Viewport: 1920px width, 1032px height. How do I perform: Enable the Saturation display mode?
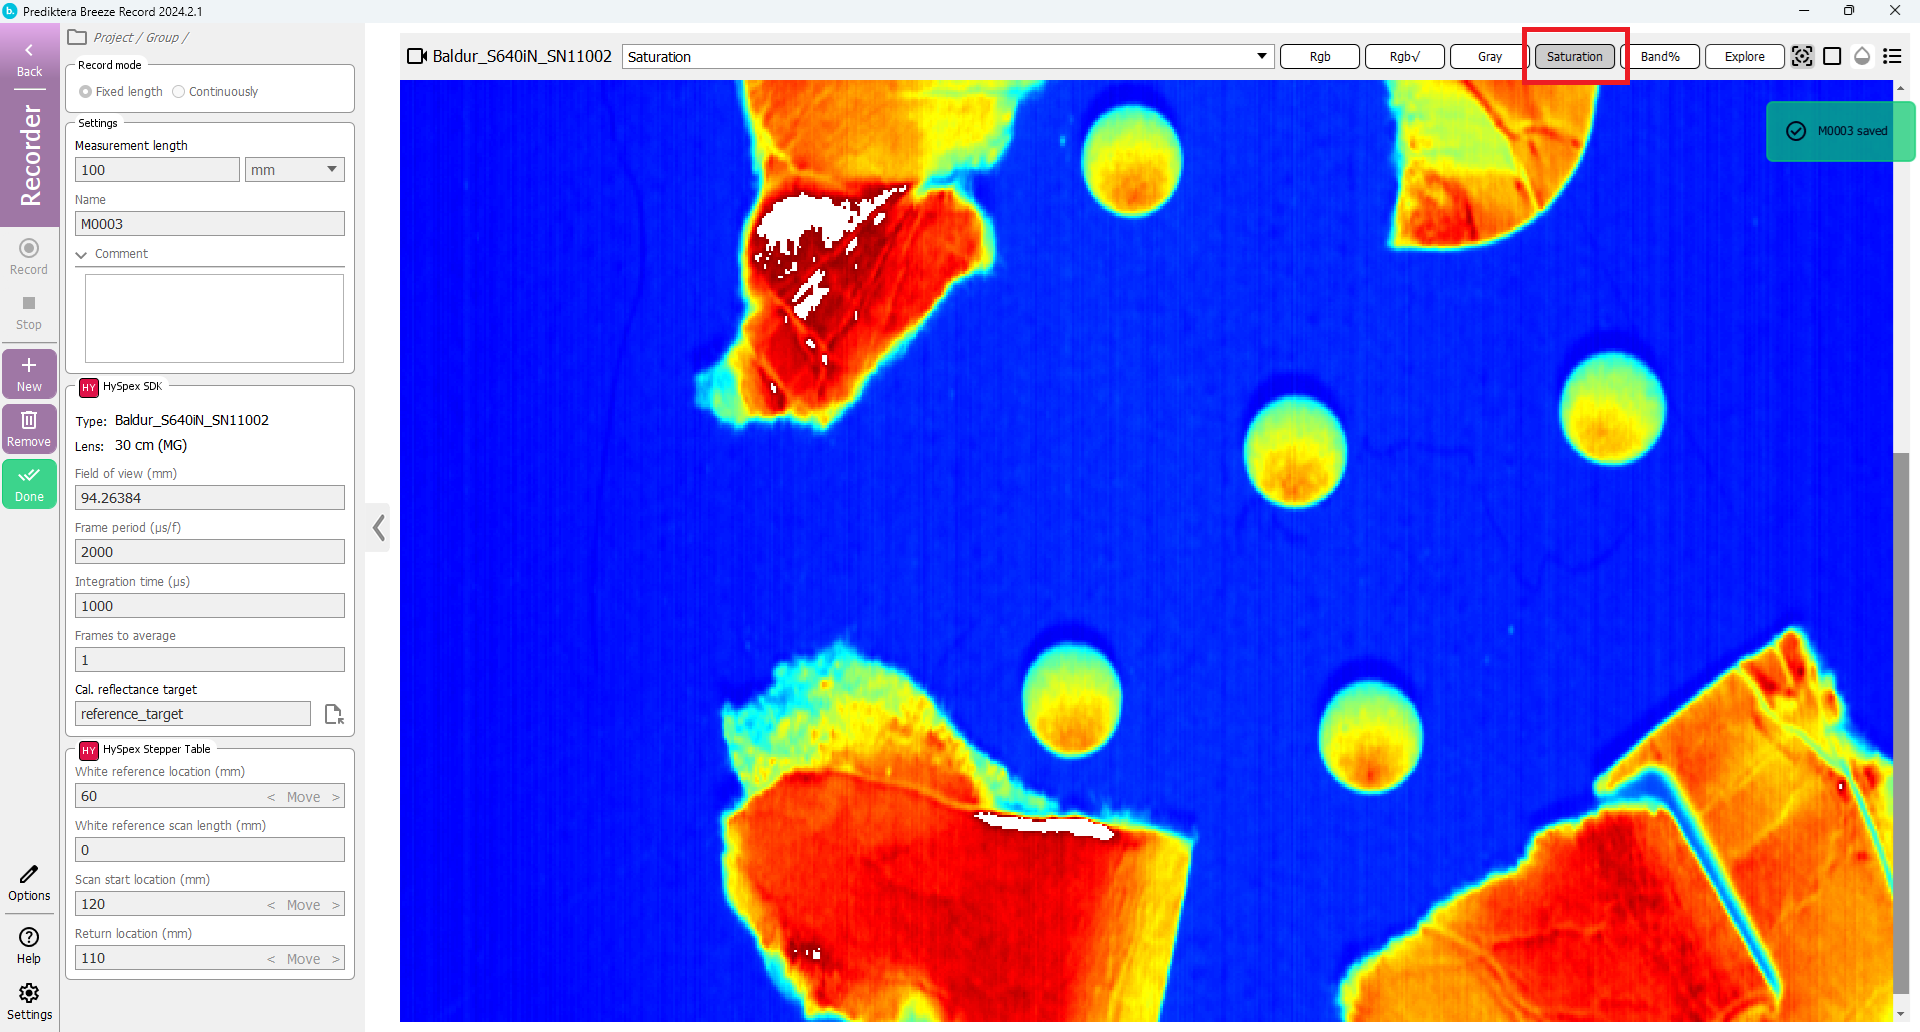tap(1574, 57)
